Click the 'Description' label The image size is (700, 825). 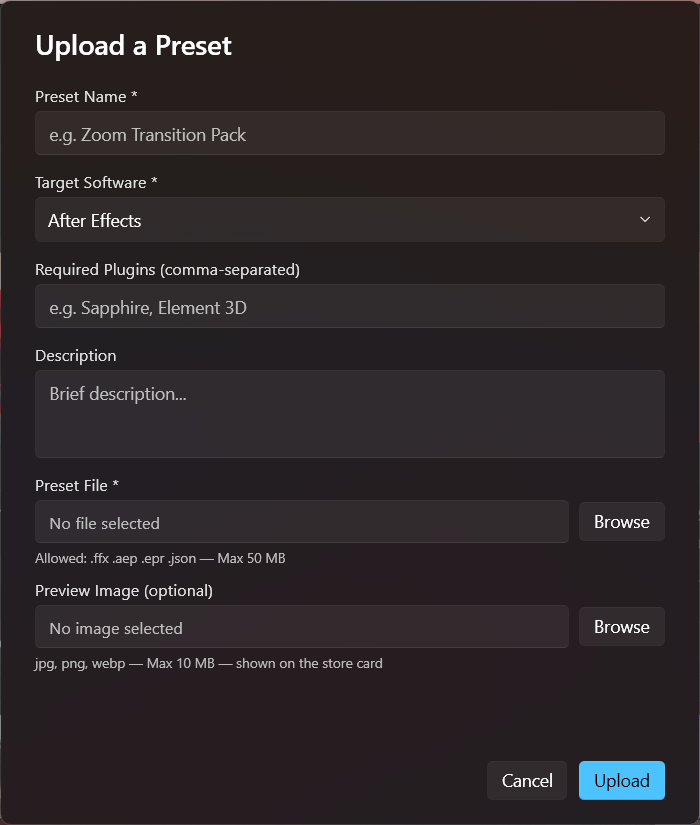tap(76, 356)
